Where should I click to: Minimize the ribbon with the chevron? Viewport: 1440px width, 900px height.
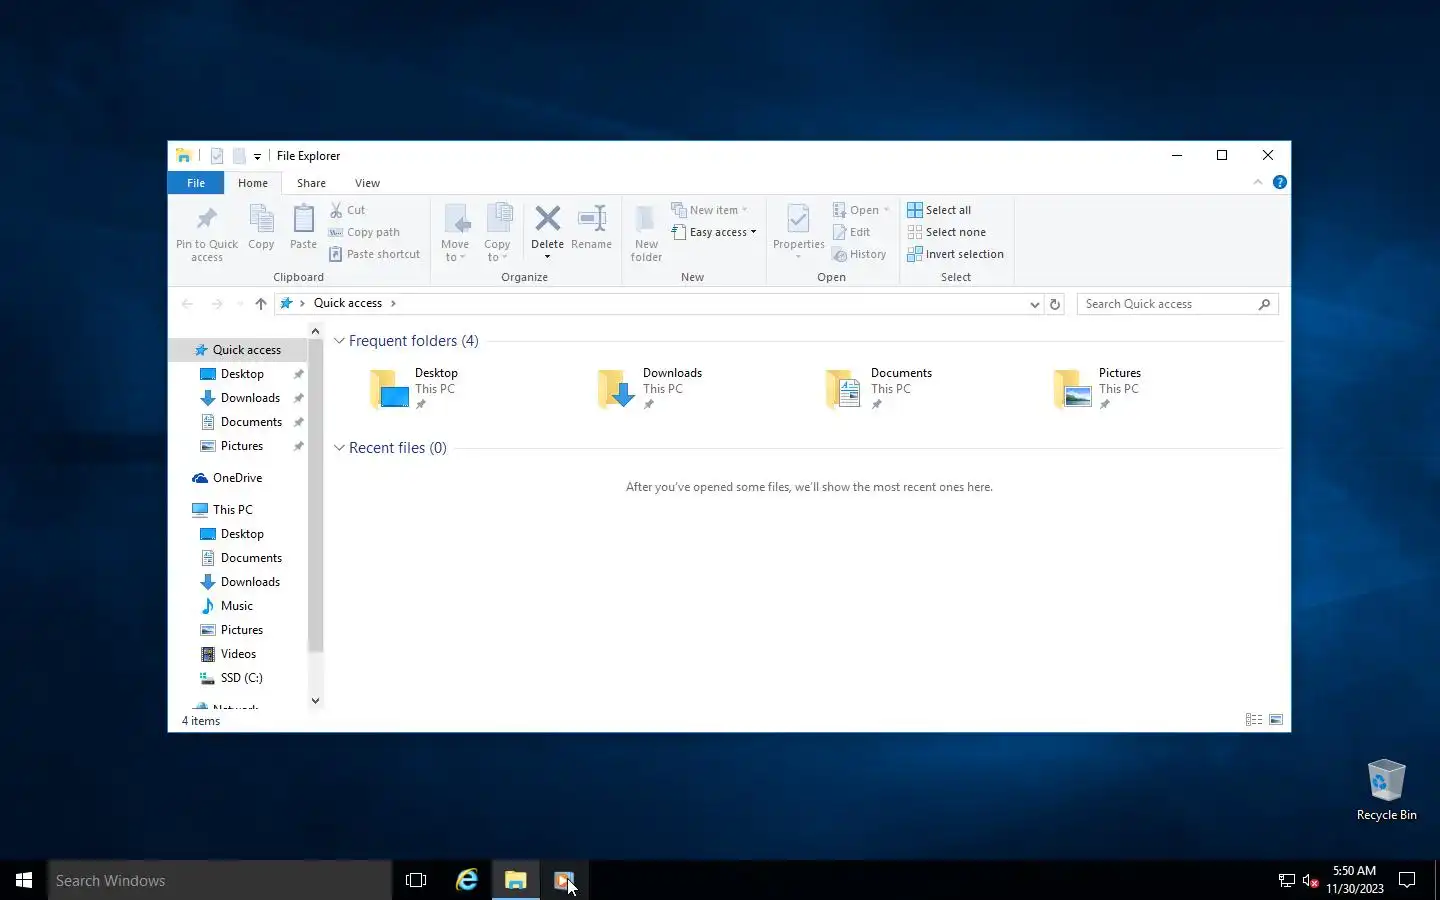pyautogui.click(x=1258, y=182)
